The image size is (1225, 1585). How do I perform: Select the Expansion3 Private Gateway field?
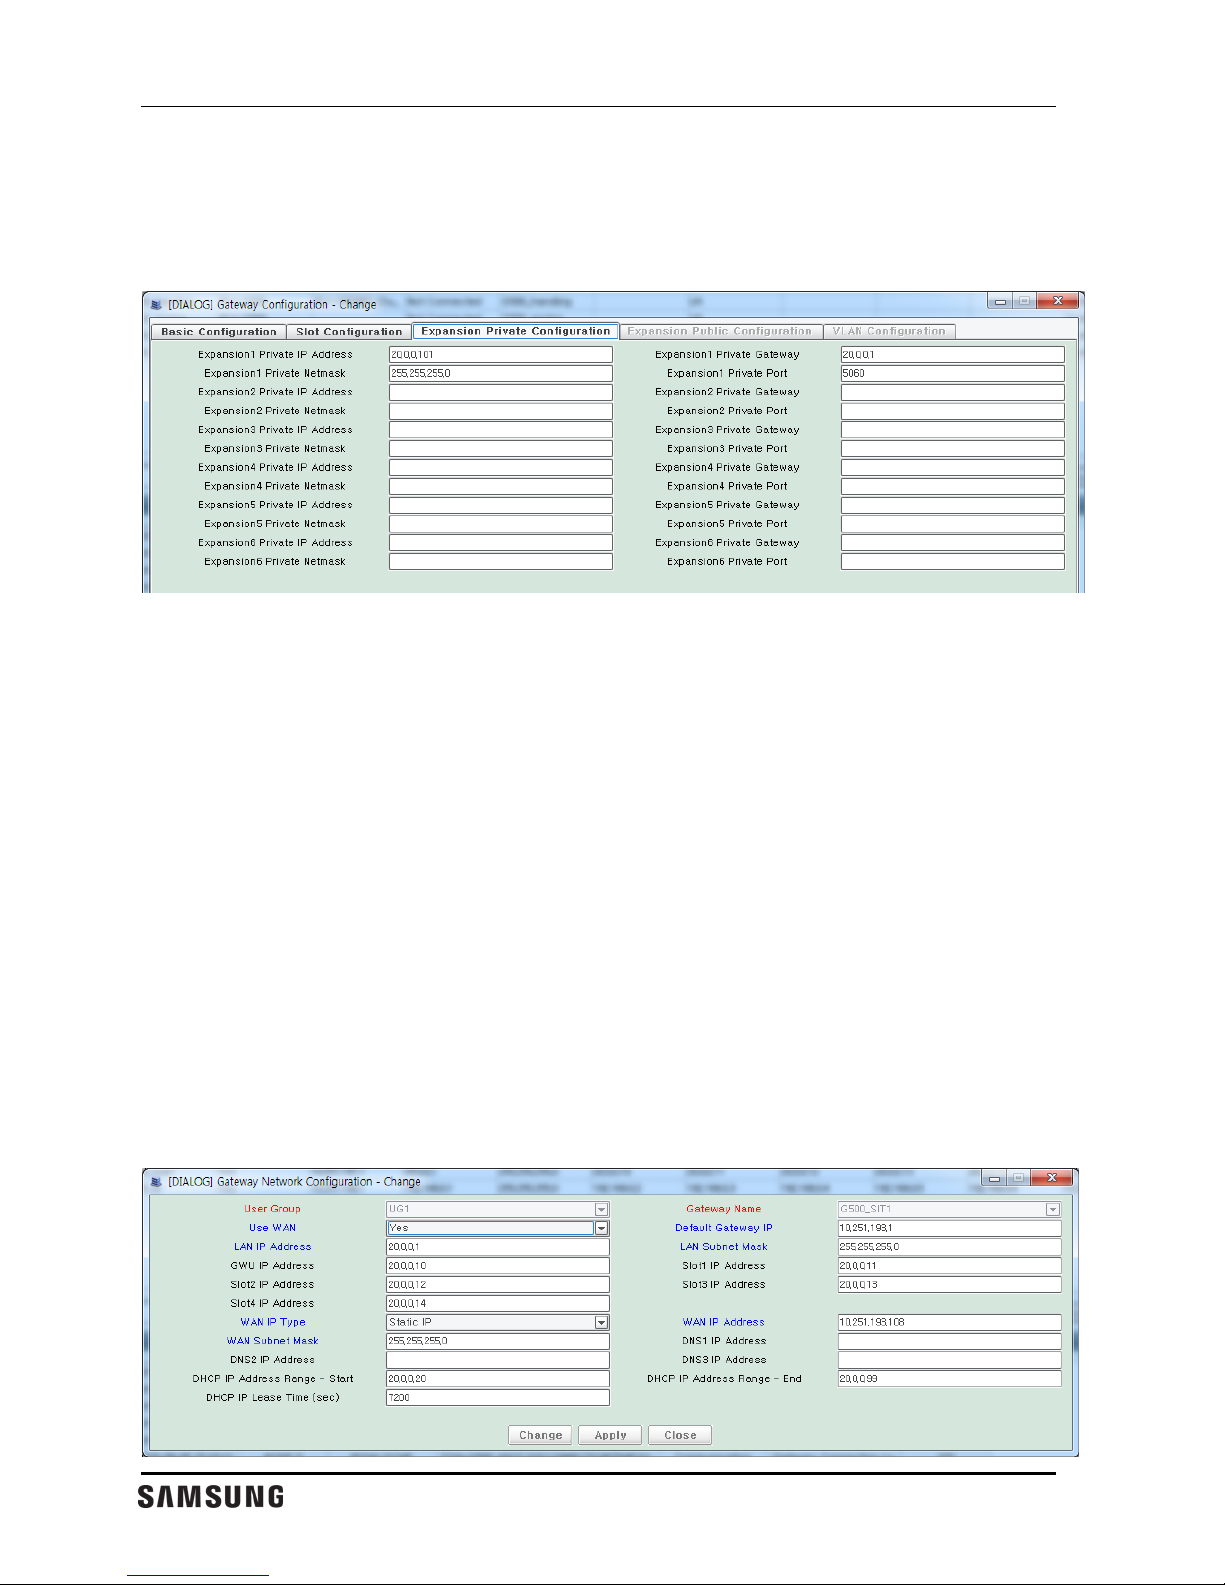coord(953,430)
